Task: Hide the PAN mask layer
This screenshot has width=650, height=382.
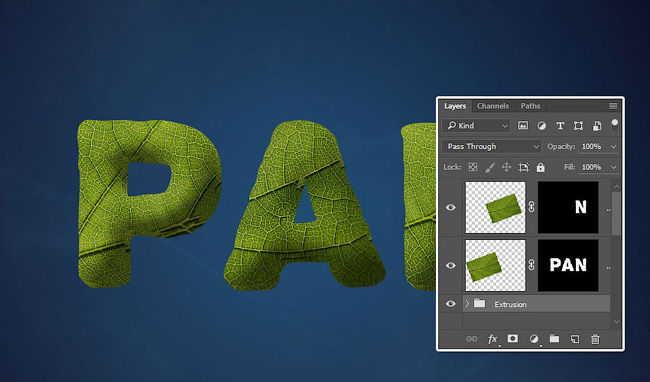Action: point(451,266)
